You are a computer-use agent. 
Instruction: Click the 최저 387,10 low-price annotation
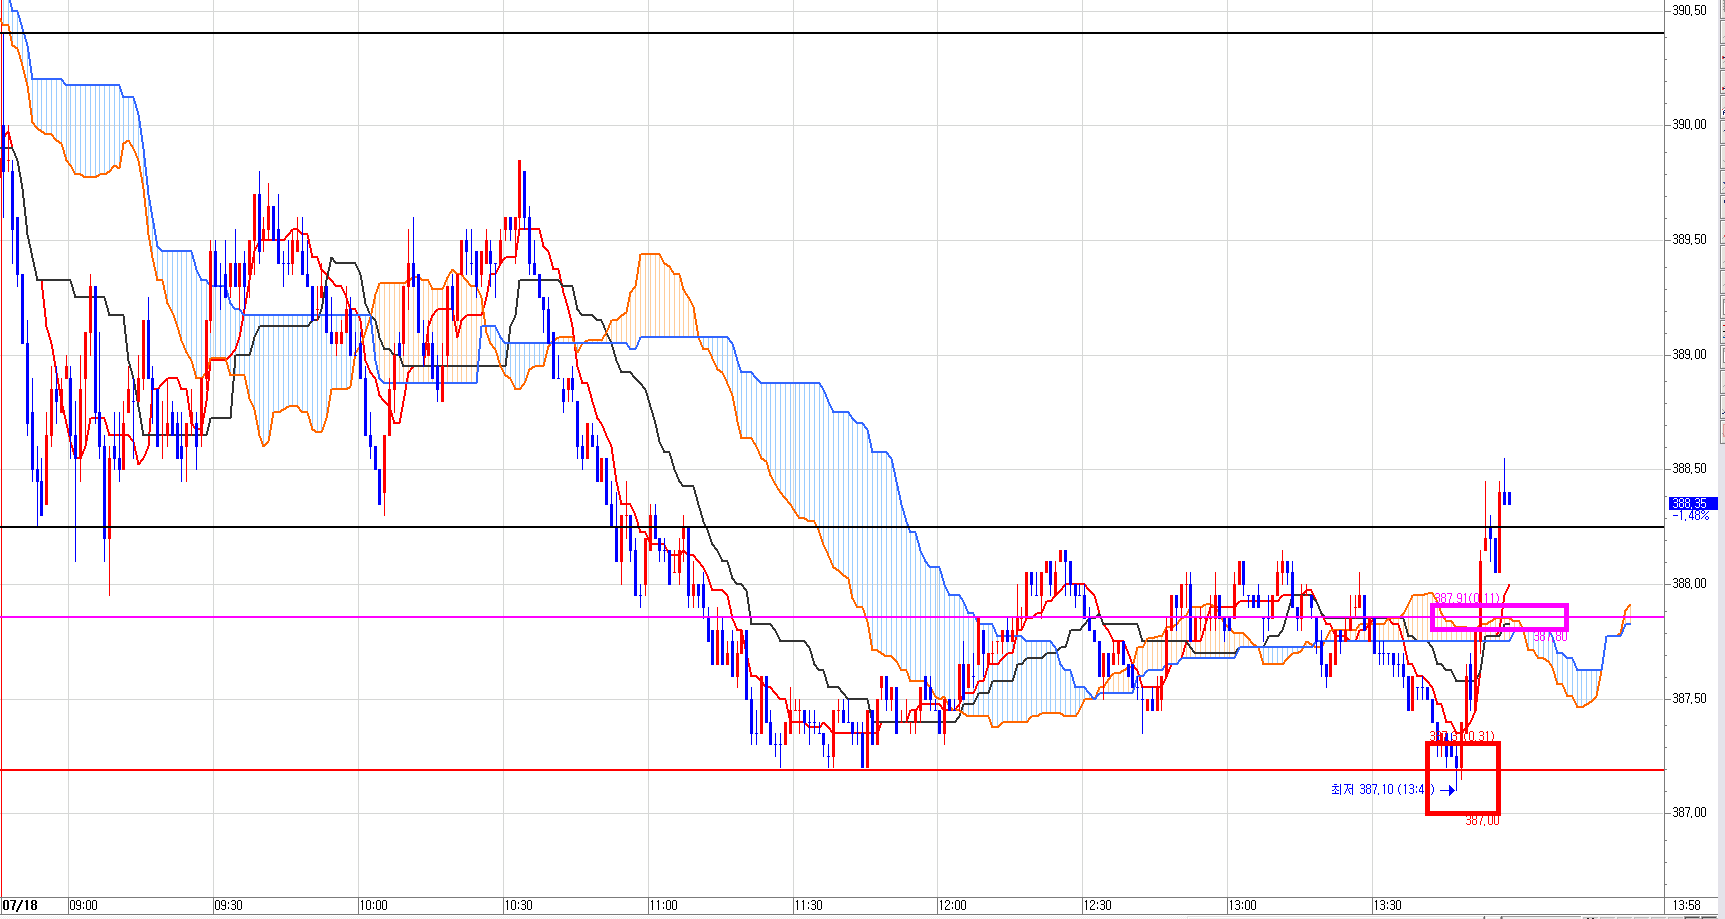[x=1382, y=790]
